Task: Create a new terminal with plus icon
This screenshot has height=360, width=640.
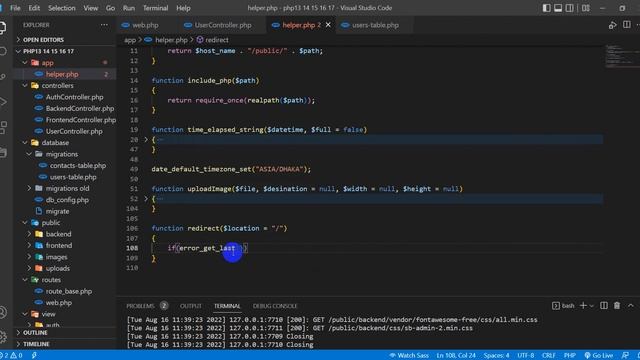Action: point(583,305)
